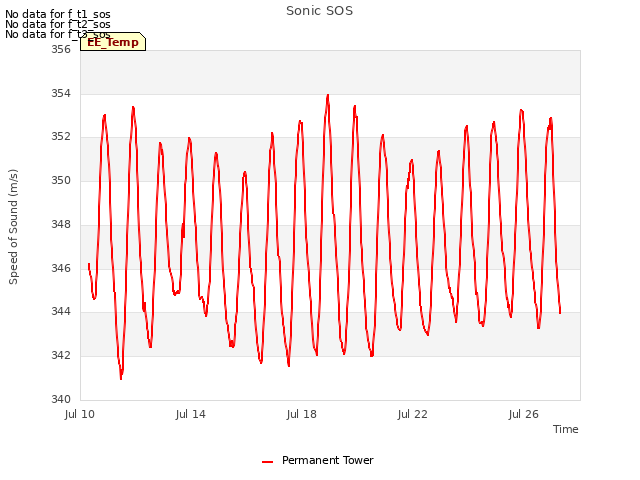Click the Time axis title
This screenshot has height=480, width=640.
565,429
